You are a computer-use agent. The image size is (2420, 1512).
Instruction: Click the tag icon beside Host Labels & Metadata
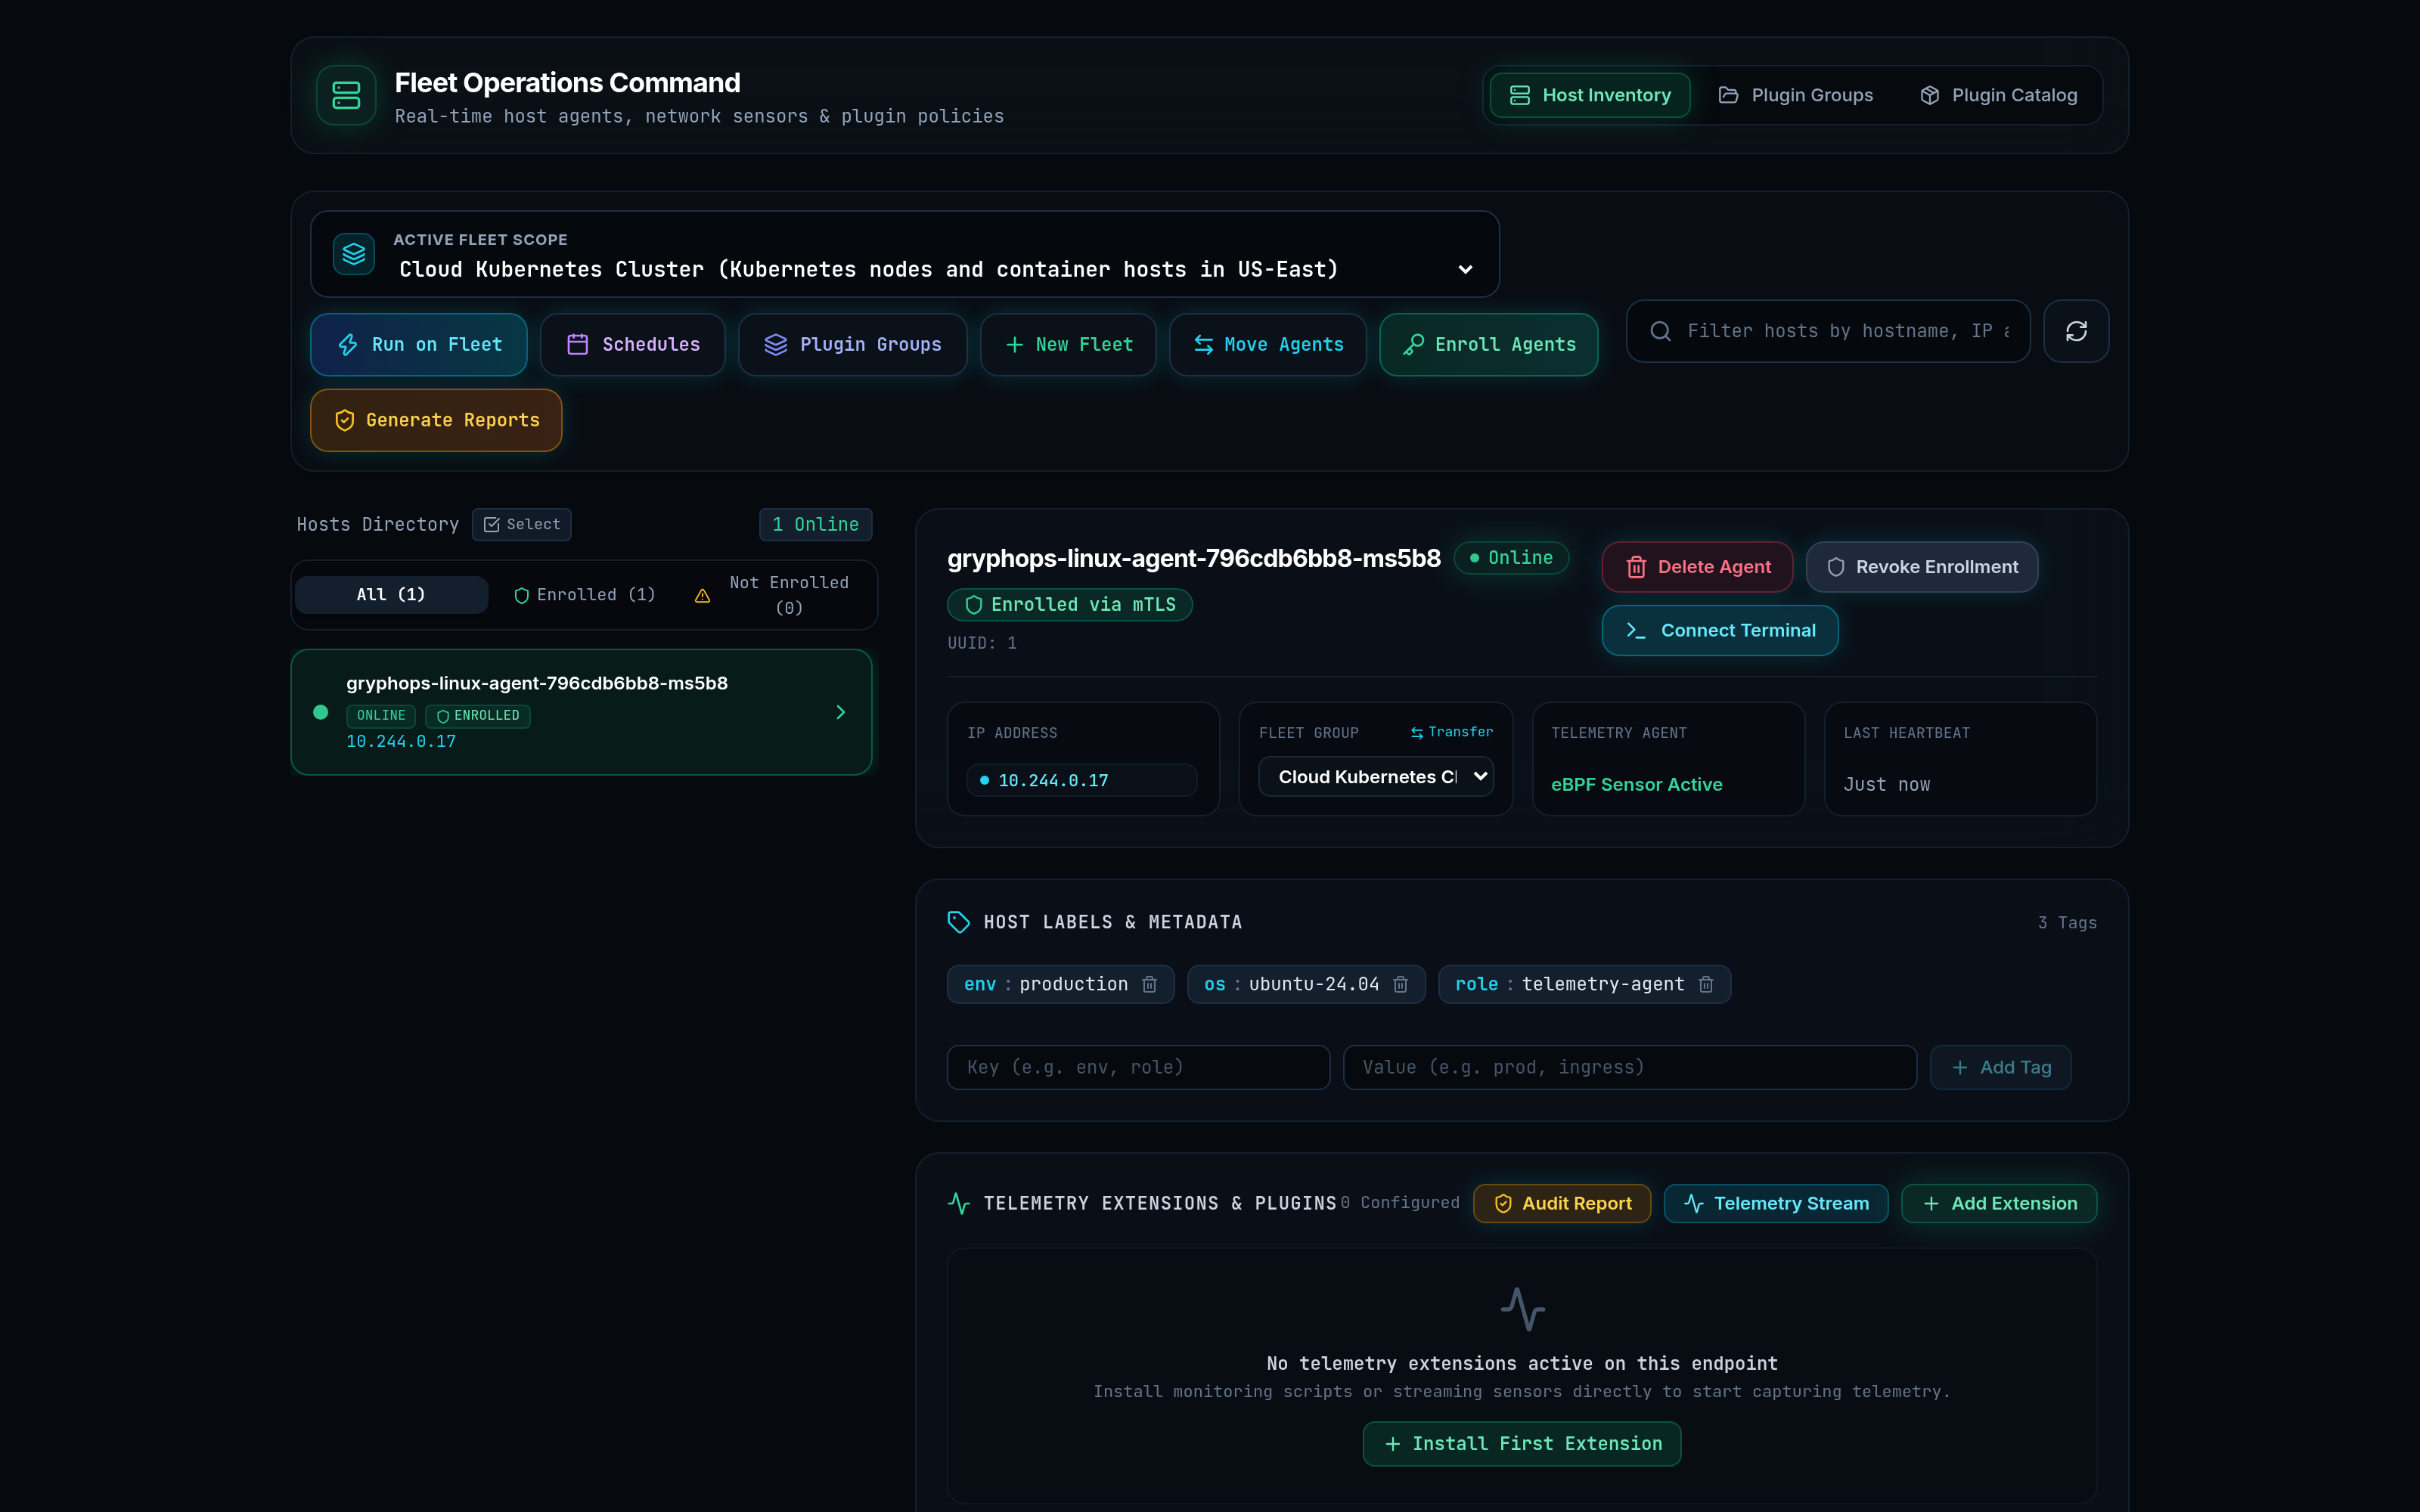click(958, 922)
